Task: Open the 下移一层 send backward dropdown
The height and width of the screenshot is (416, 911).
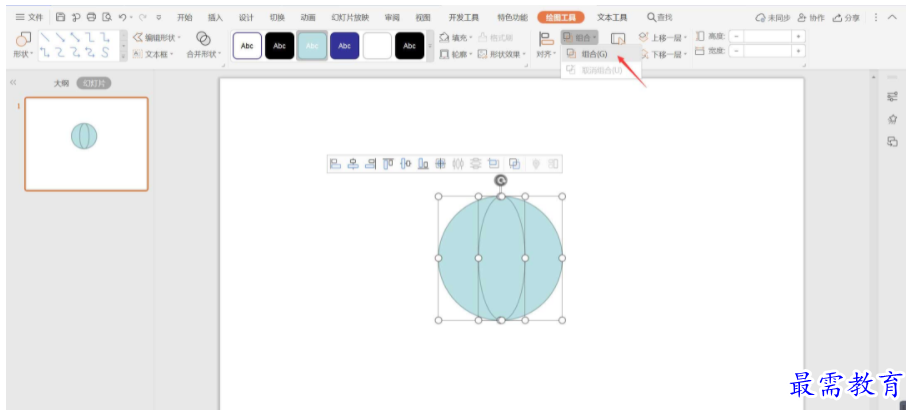Action: (663, 54)
